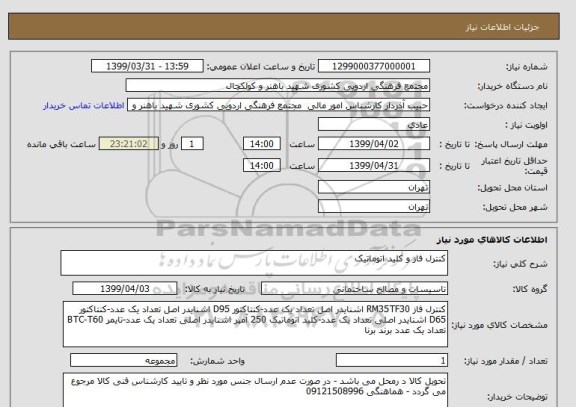The width and height of the screenshot is (576, 407).
Task: Click the remaining time countdown 23:21:02
Action: pyautogui.click(x=129, y=144)
